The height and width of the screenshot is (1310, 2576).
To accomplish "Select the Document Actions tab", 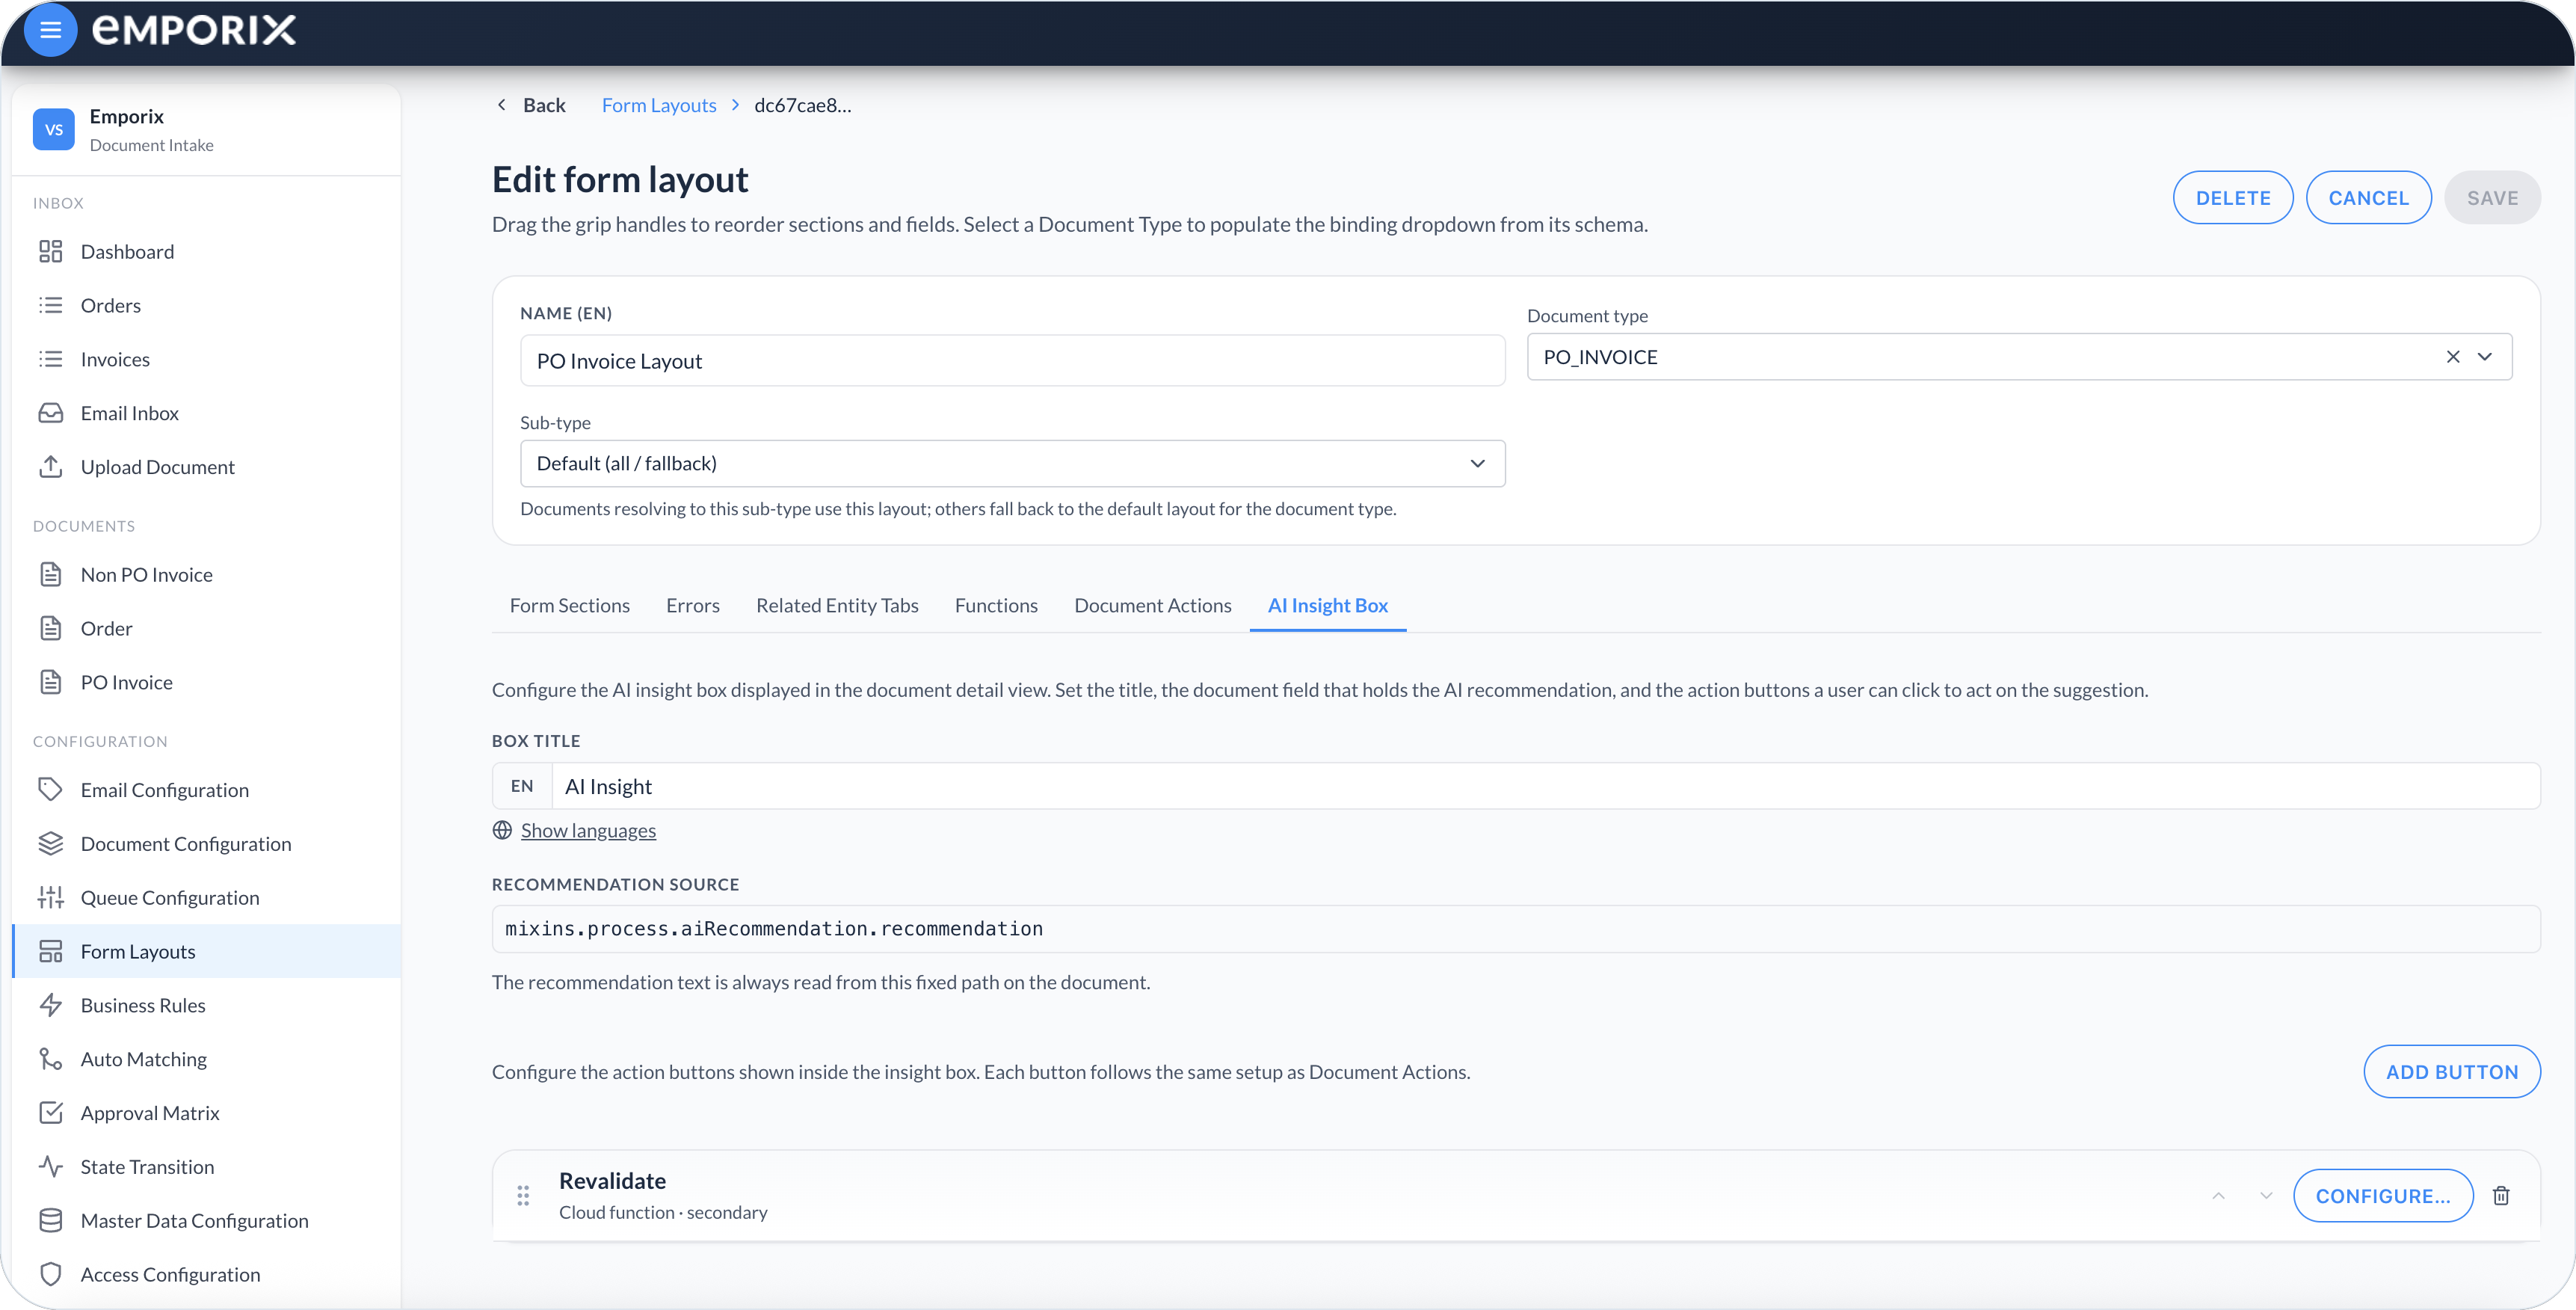I will pyautogui.click(x=1153, y=606).
